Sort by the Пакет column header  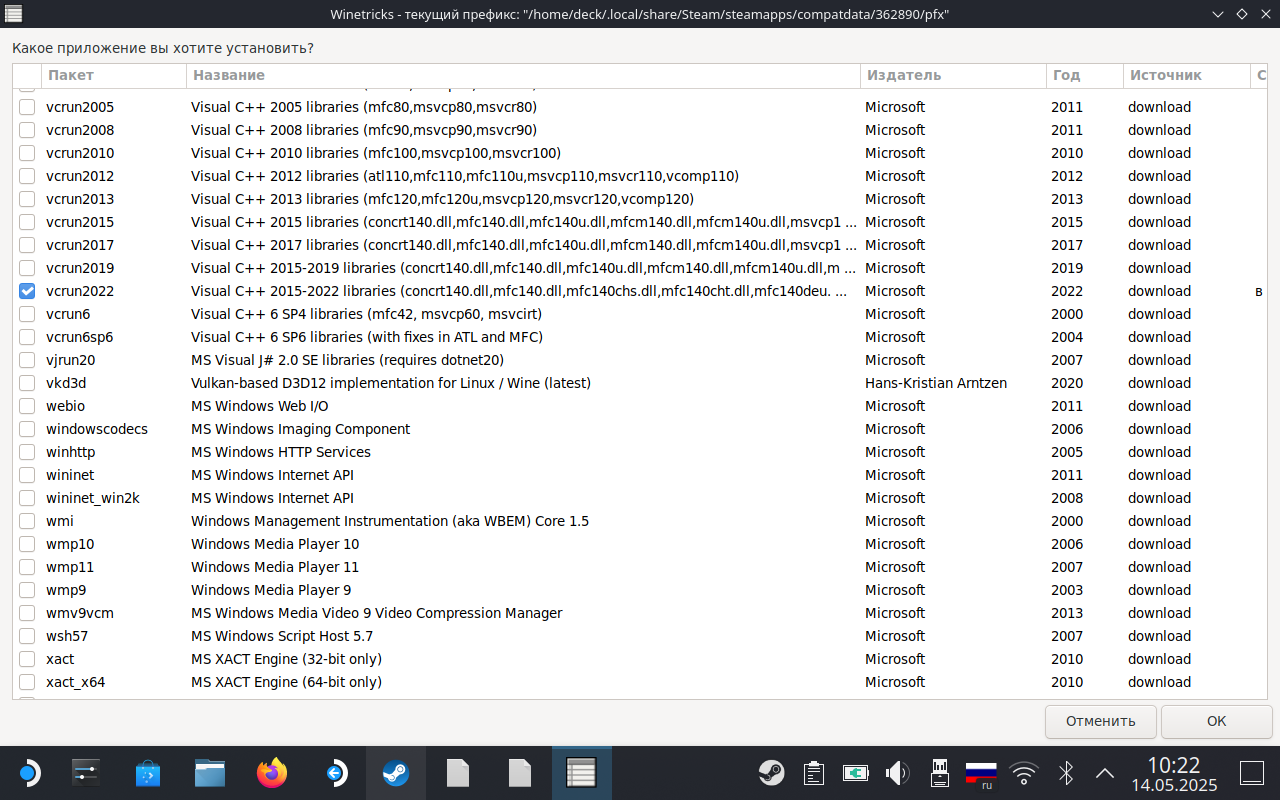click(x=114, y=75)
